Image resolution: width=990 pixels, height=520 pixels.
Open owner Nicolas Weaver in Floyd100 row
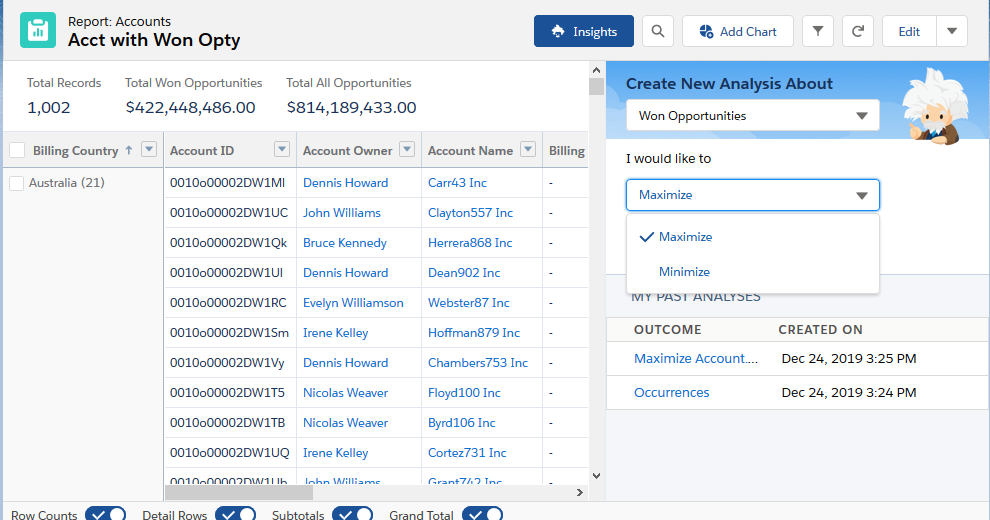345,393
